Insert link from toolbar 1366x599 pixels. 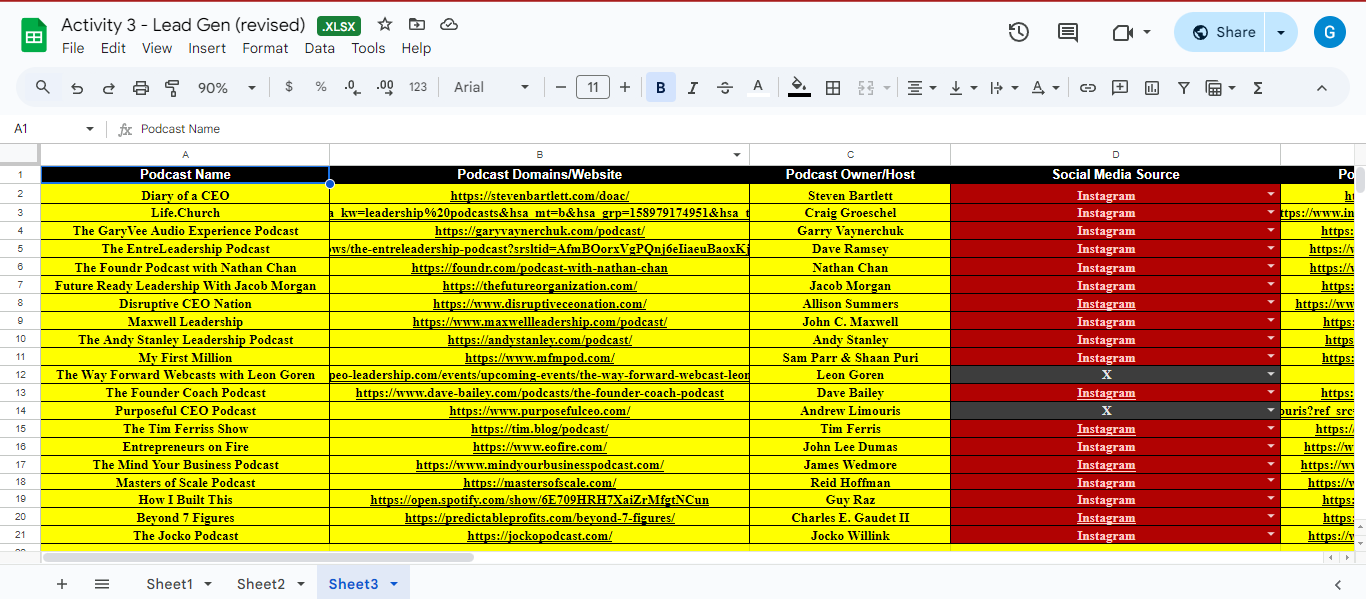[x=1087, y=88]
